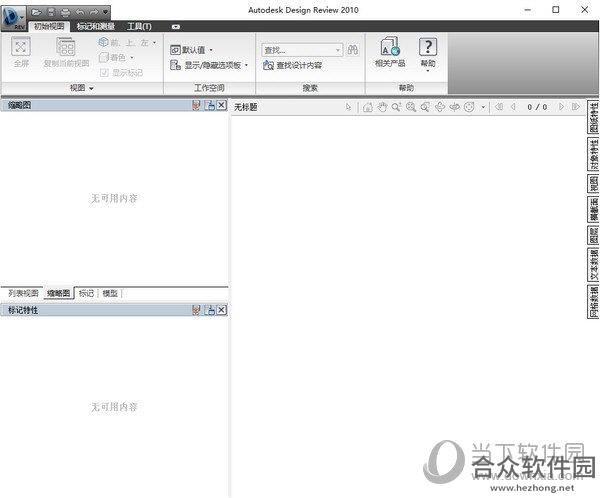Choose the Pan hand tool
Image resolution: width=600 pixels, height=498 pixels.
tap(382, 107)
